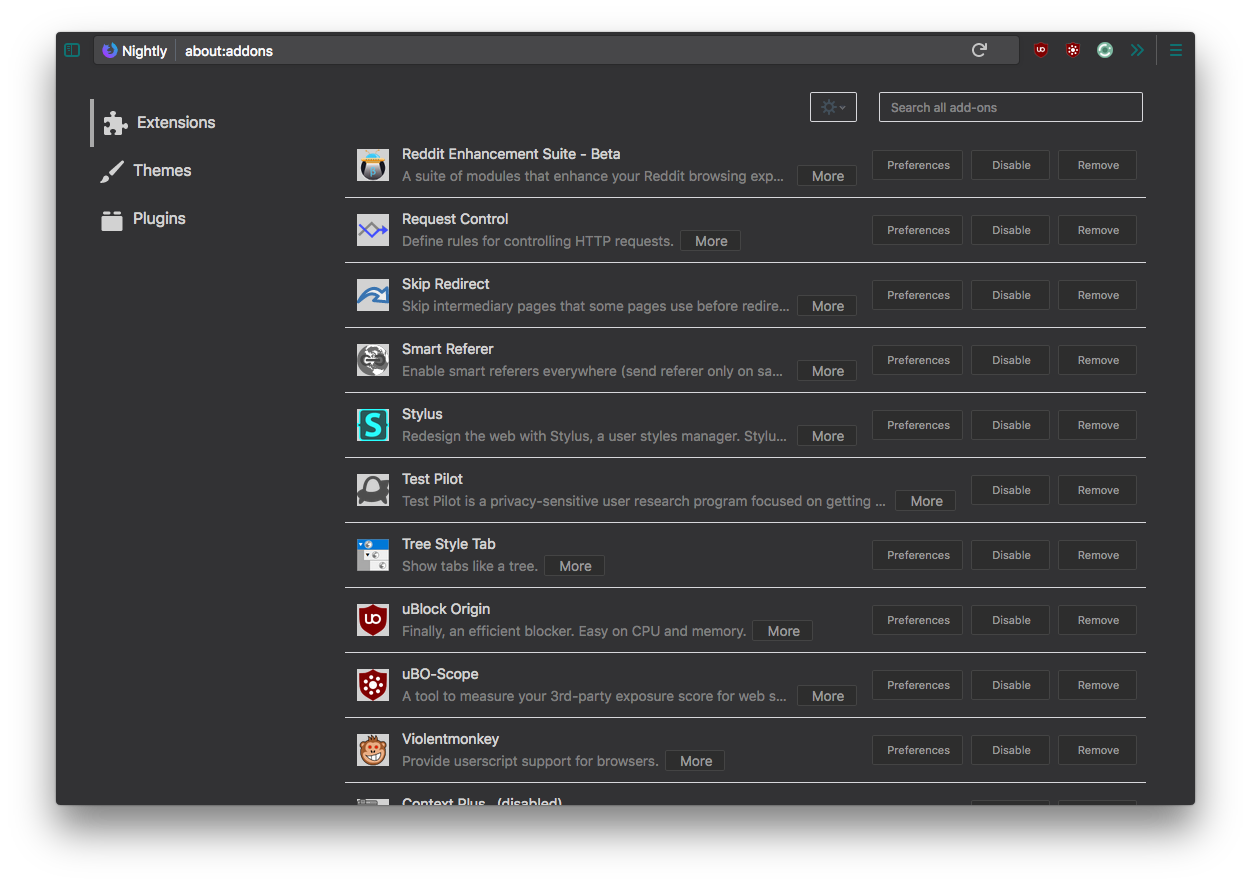This screenshot has height=885, width=1251.
Task: Remove the Skip Redirect extension
Action: pos(1098,295)
